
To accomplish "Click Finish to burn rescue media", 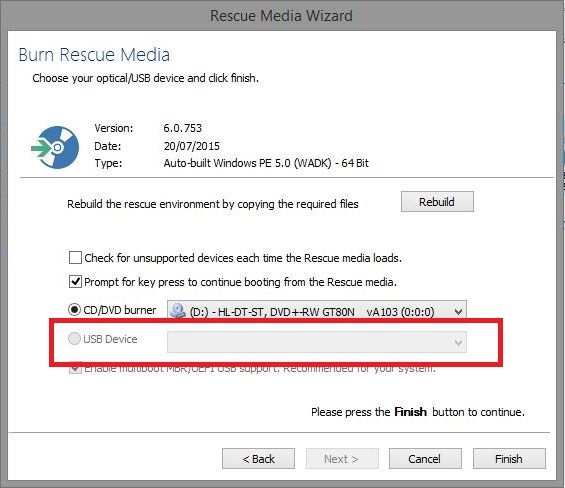I will pos(509,458).
